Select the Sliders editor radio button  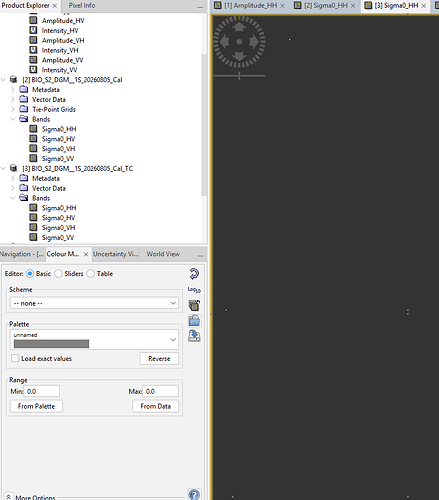click(58, 274)
